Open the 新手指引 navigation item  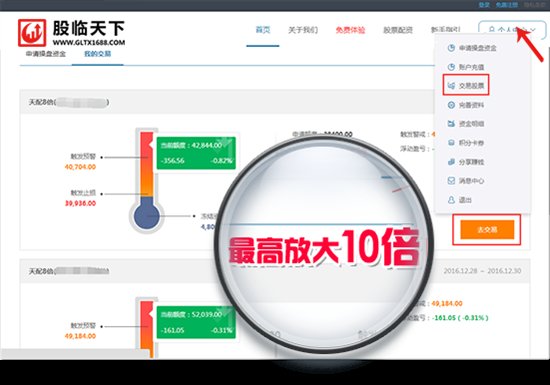(x=445, y=30)
